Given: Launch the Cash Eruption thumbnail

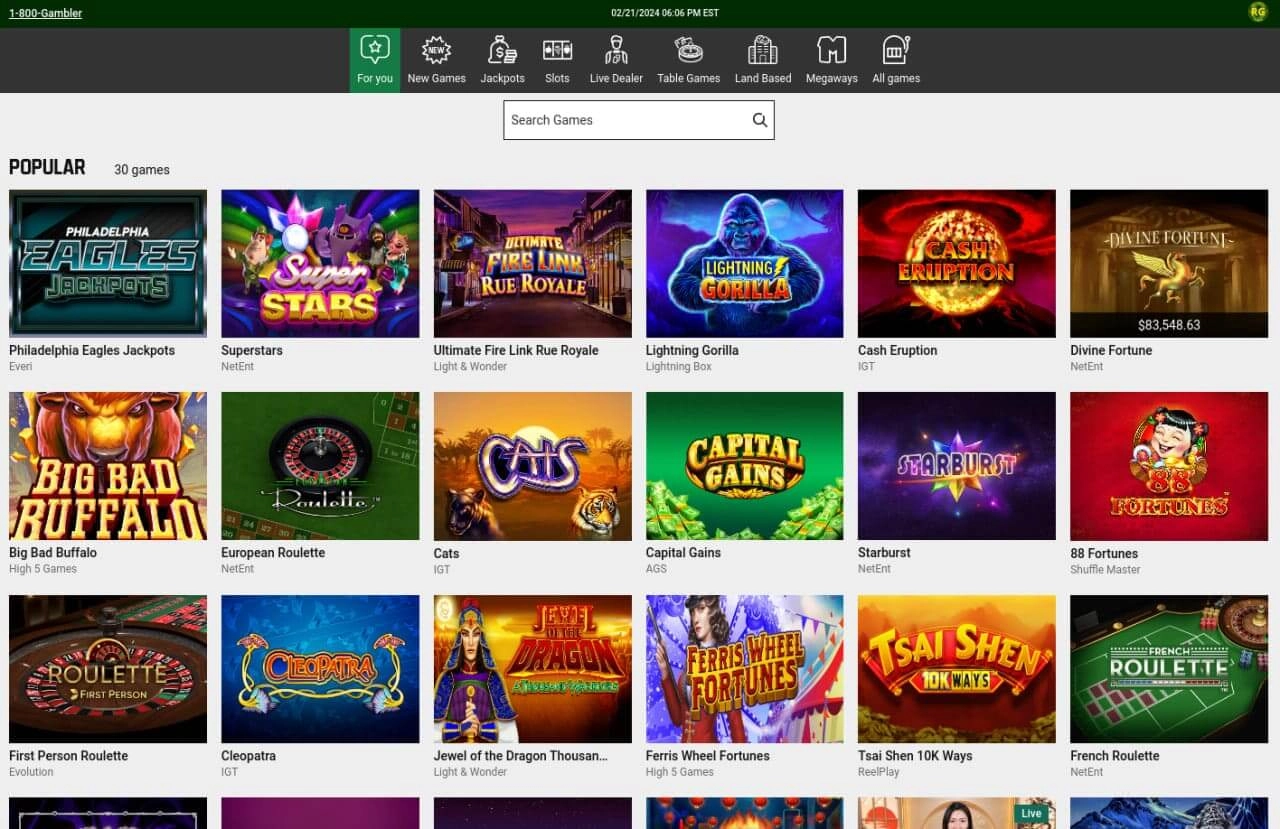Looking at the screenshot, I should (956, 264).
